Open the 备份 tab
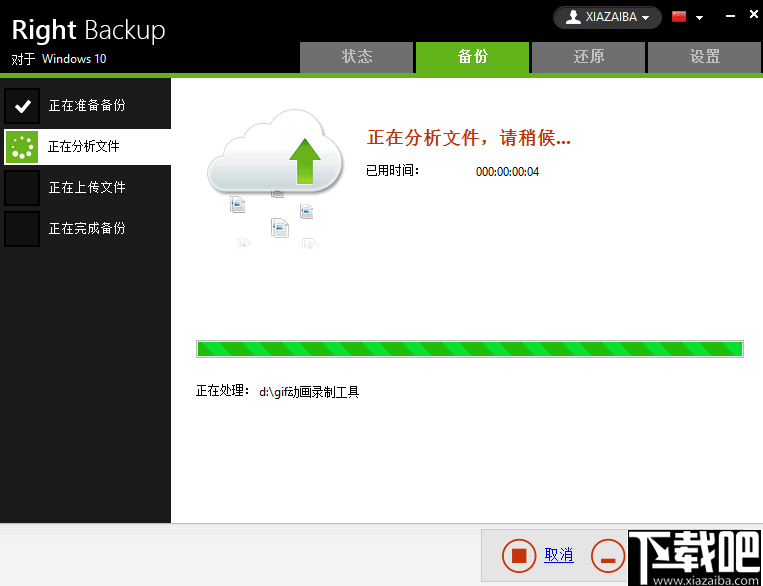763x586 pixels. (x=472, y=57)
